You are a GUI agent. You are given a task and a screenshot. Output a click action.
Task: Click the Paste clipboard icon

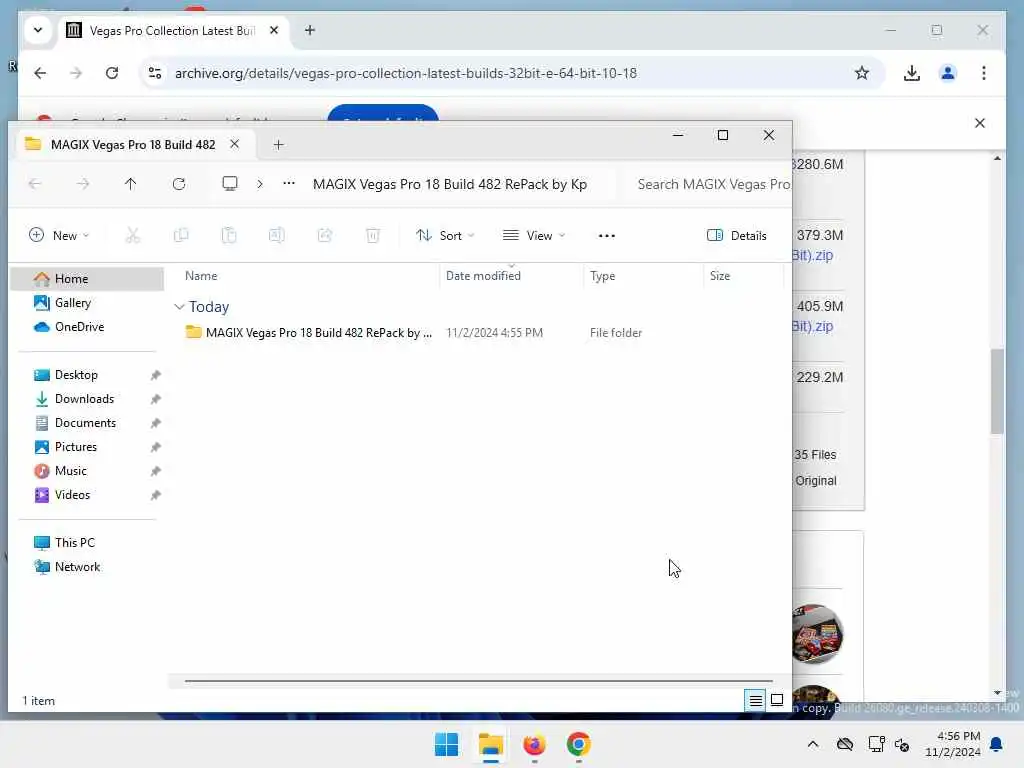[229, 235]
